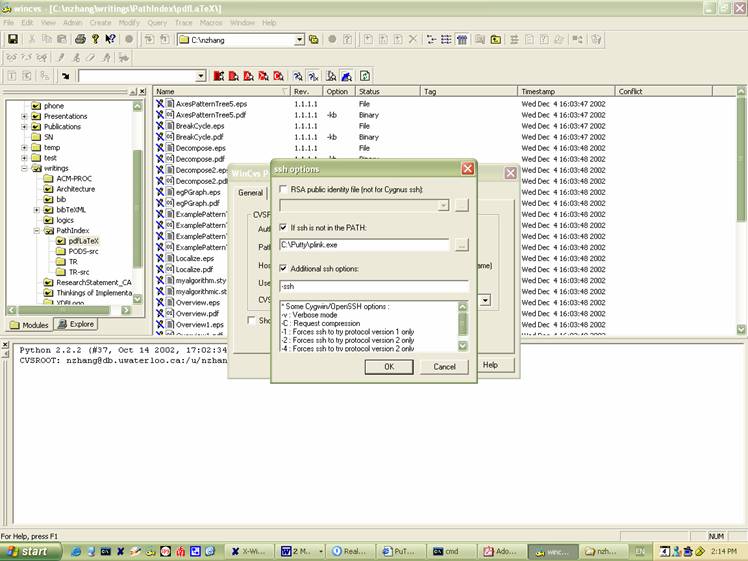This screenshot has height=561, width=748.
Task: Click the browse folder icon beside the path combo
Action: (x=314, y=40)
